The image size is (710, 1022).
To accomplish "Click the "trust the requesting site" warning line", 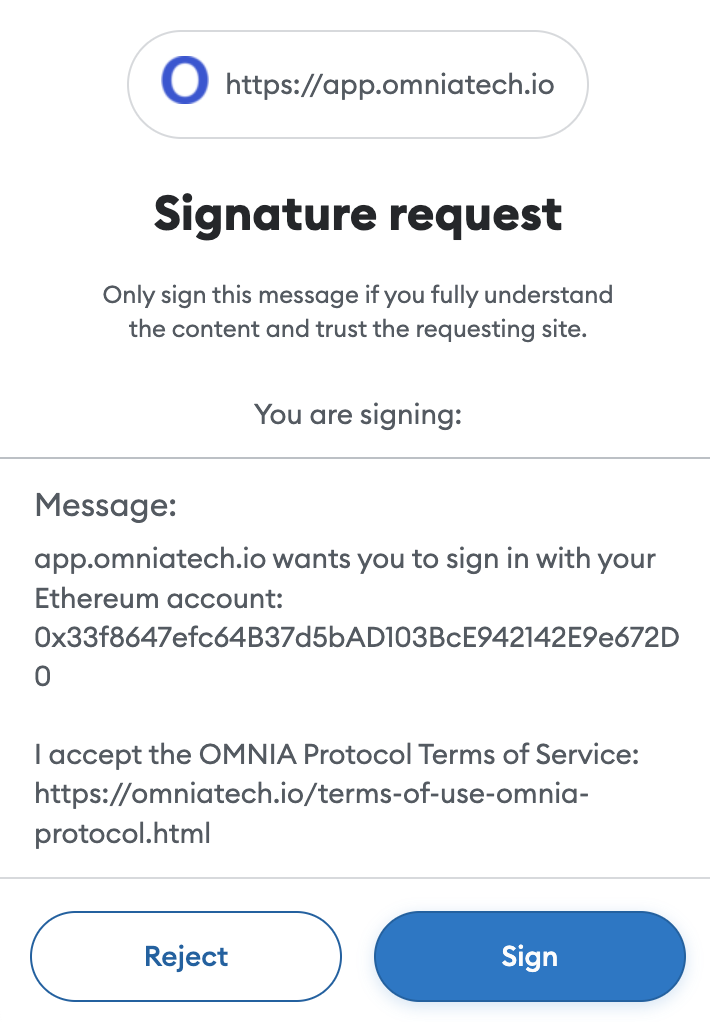I will coord(357,329).
